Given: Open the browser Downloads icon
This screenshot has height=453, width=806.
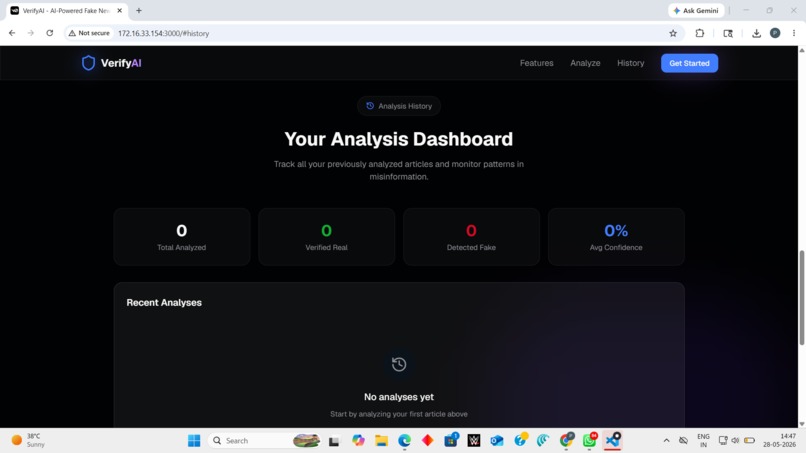Looking at the screenshot, I should tap(756, 33).
